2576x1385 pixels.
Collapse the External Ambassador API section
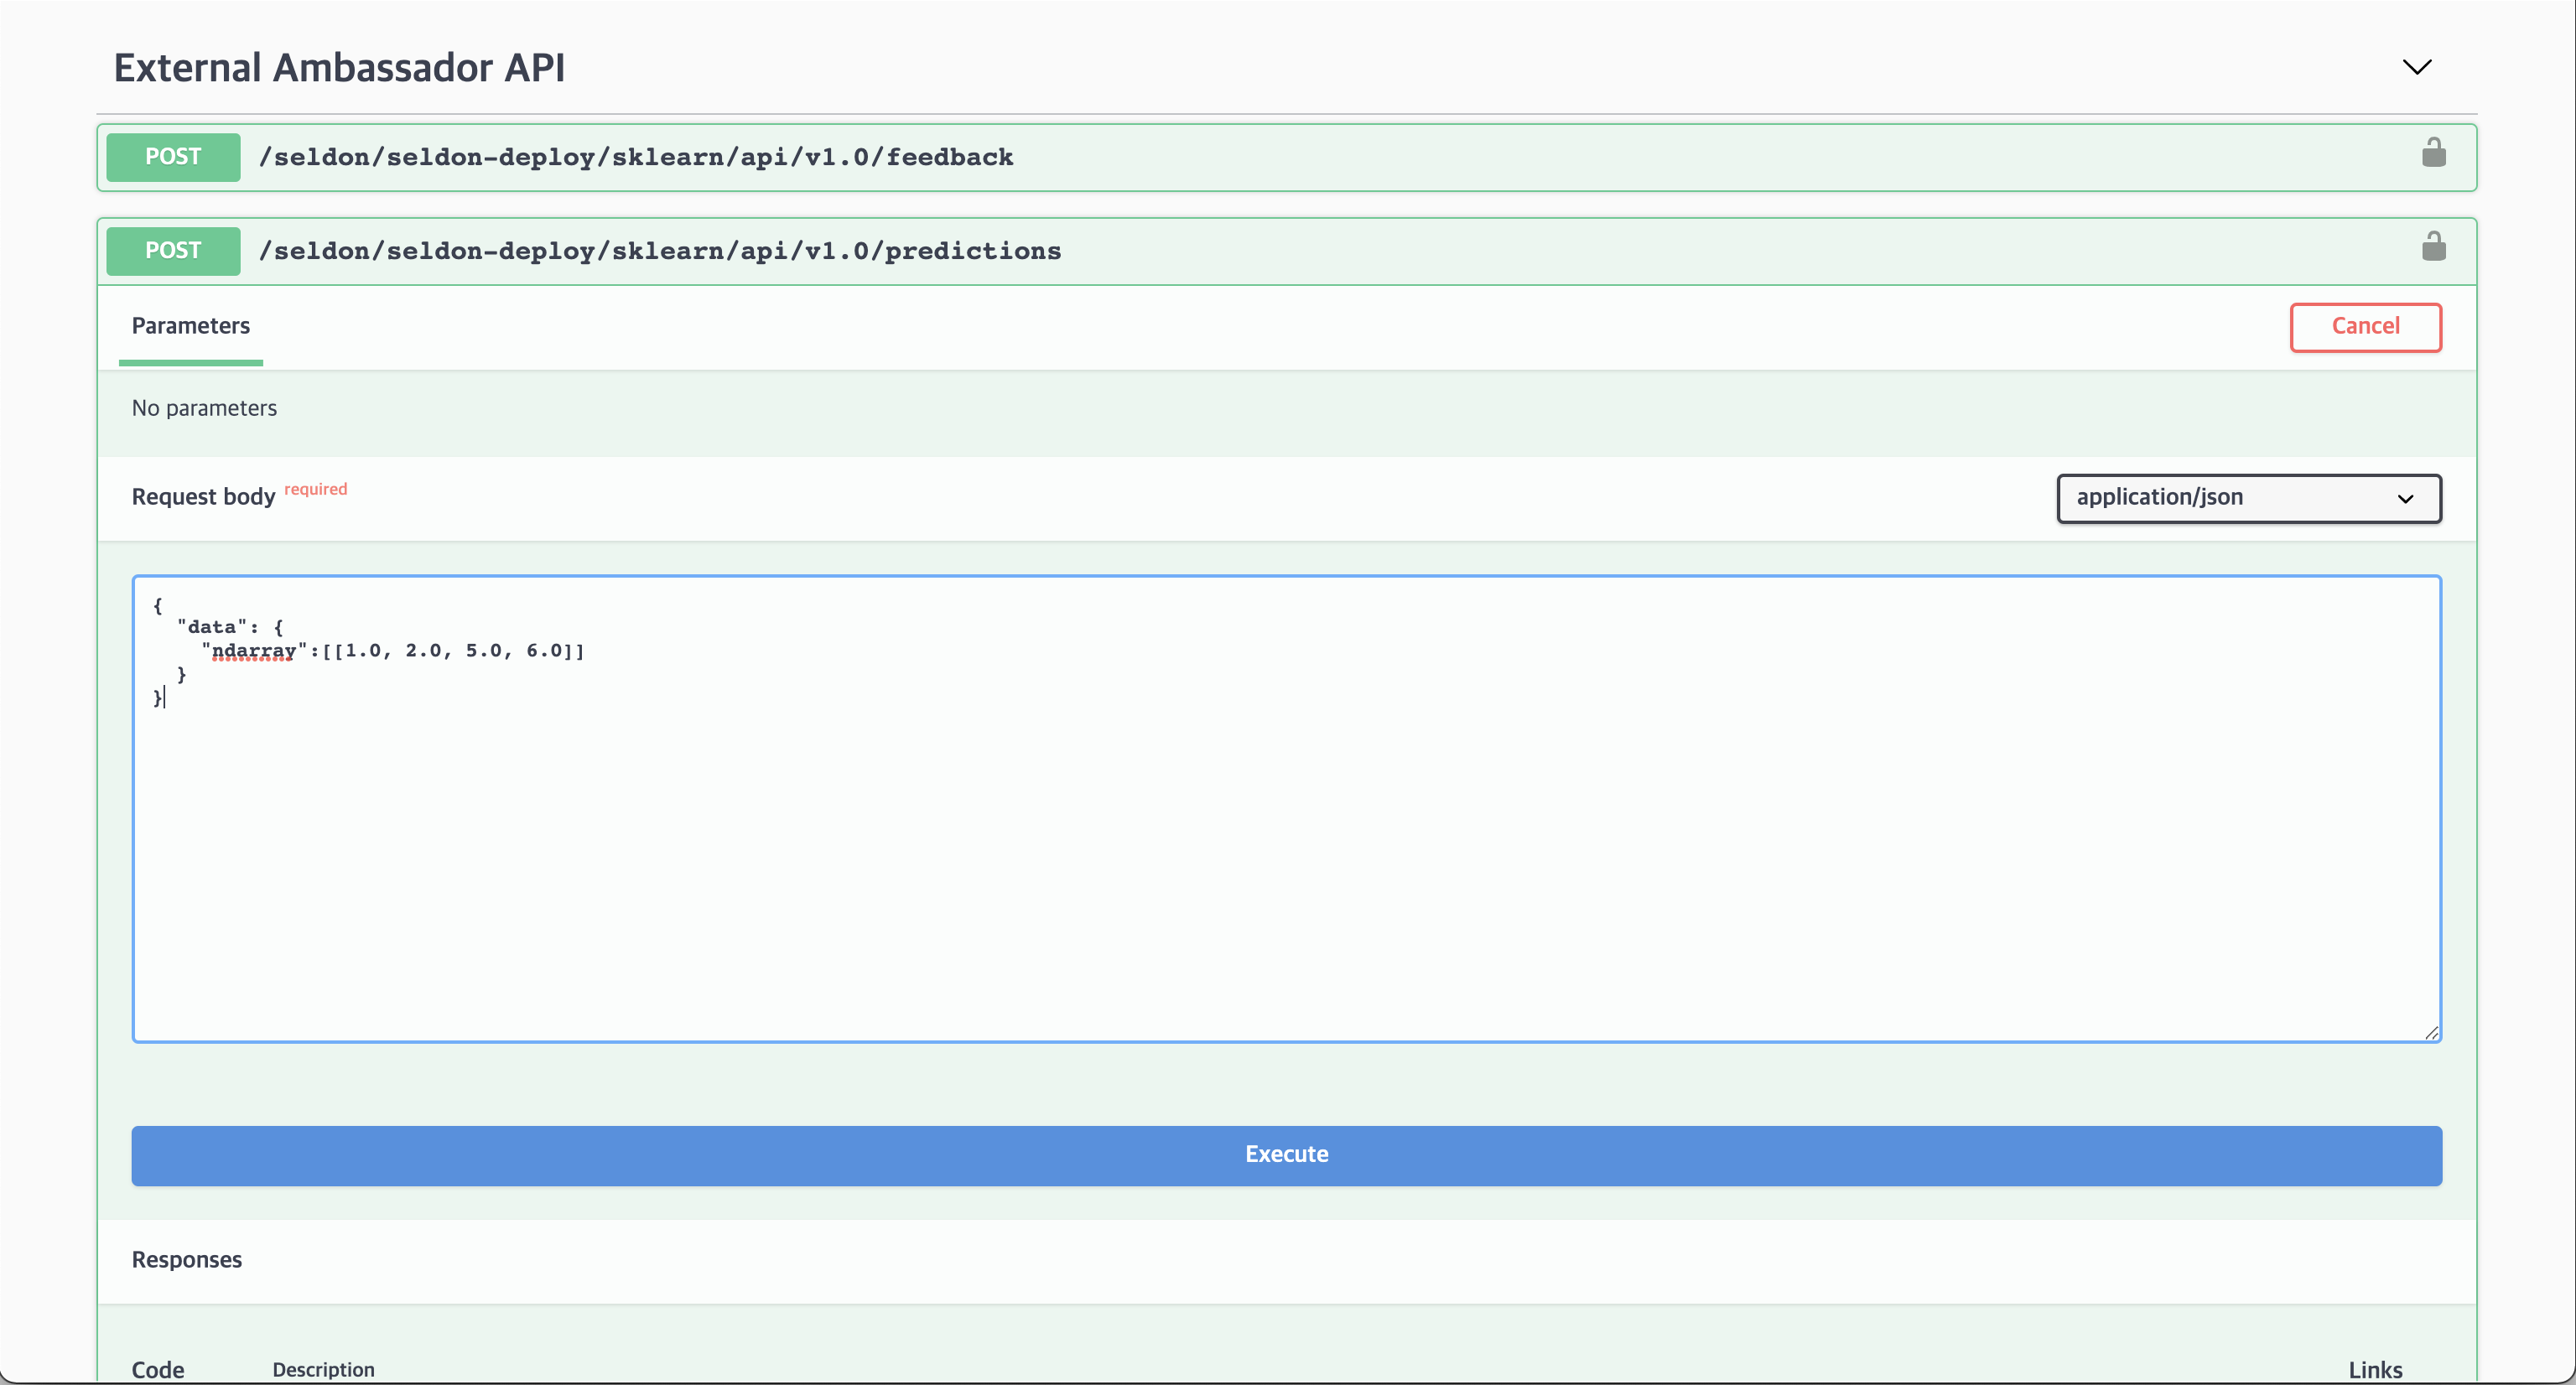(2416, 67)
